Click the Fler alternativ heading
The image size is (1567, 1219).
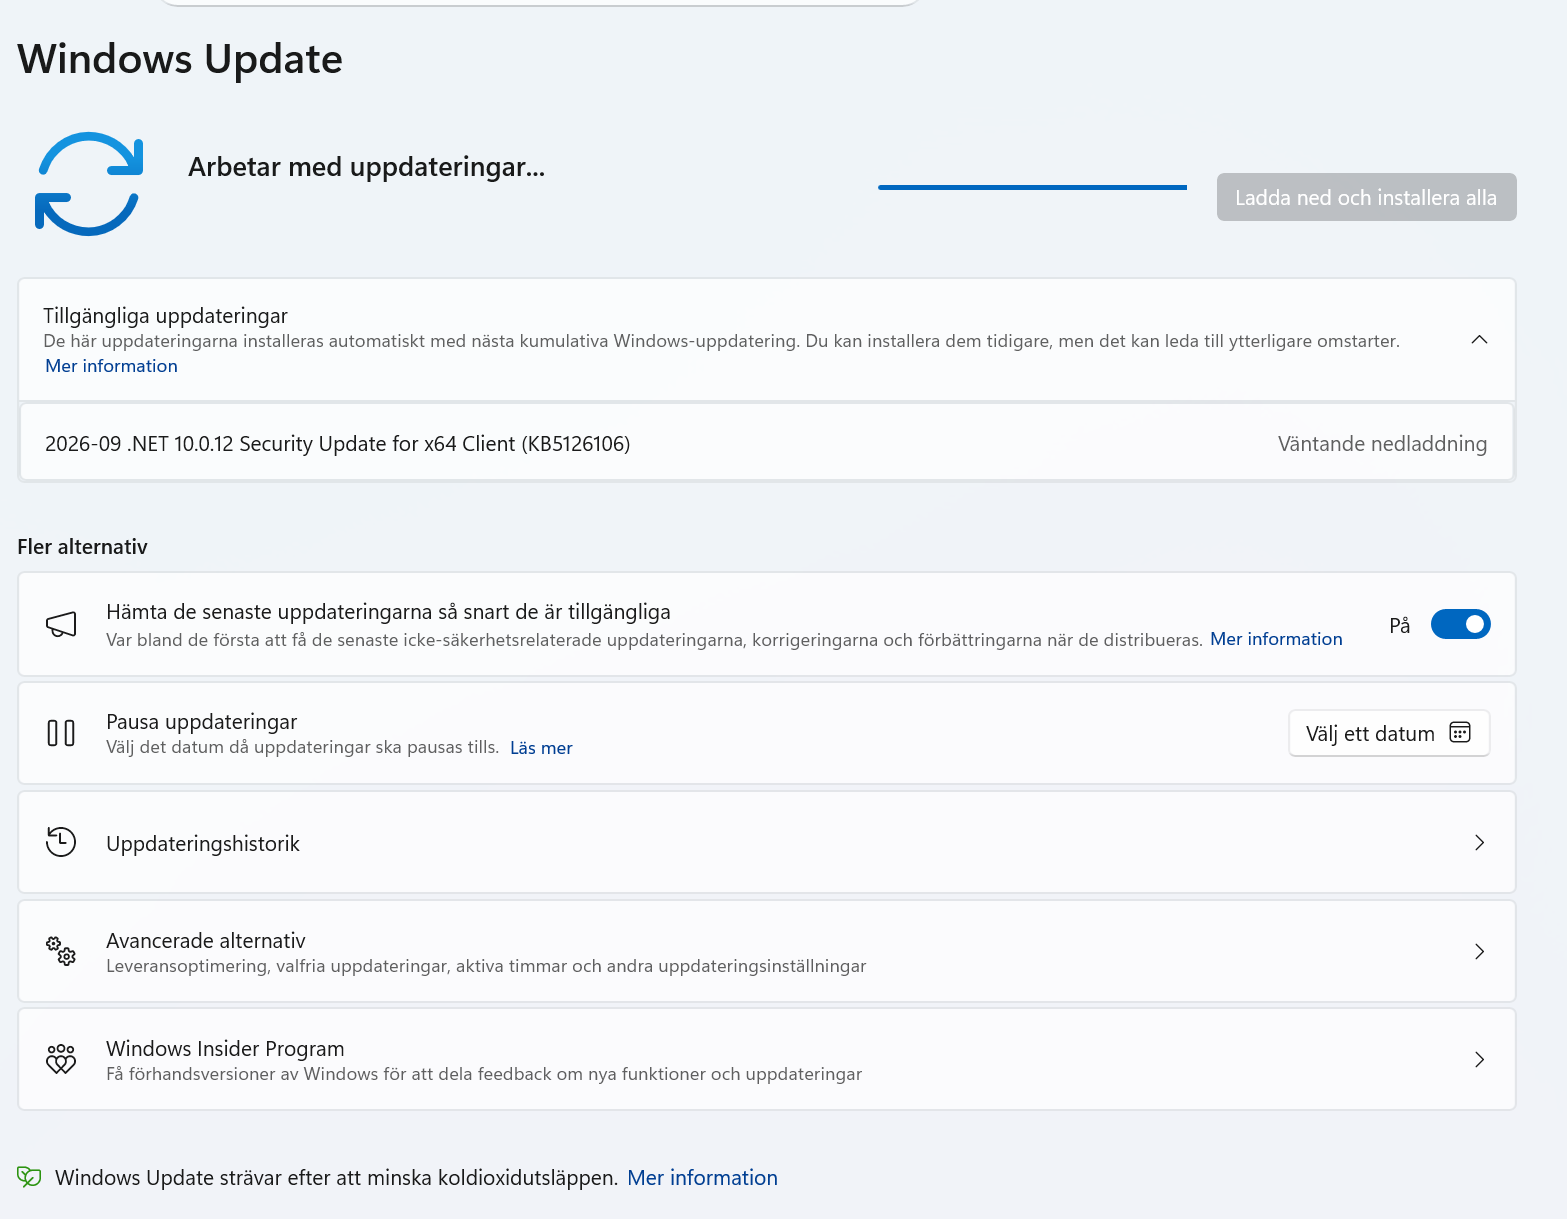tap(82, 547)
